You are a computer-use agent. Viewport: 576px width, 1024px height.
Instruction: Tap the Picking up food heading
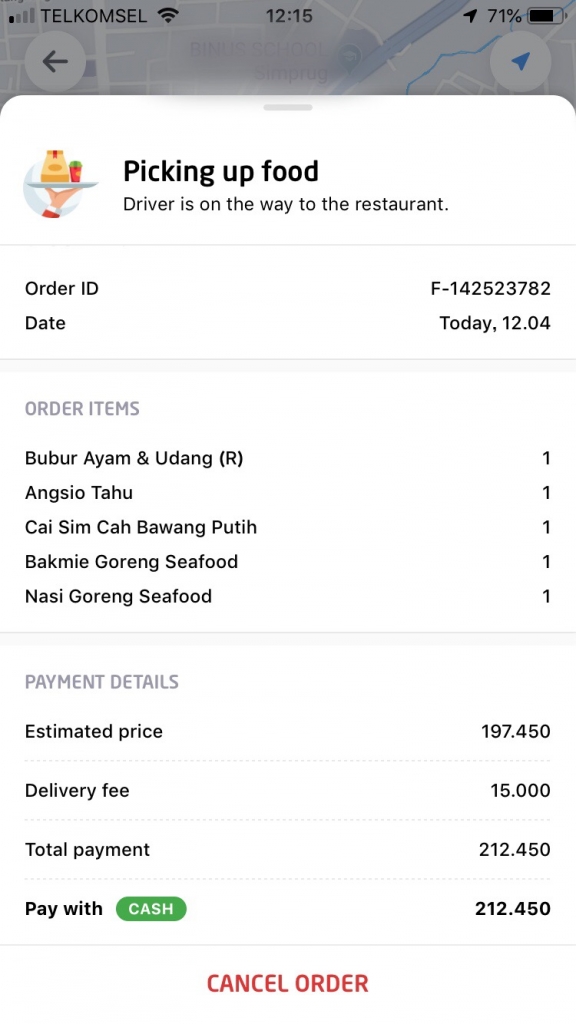(x=221, y=172)
